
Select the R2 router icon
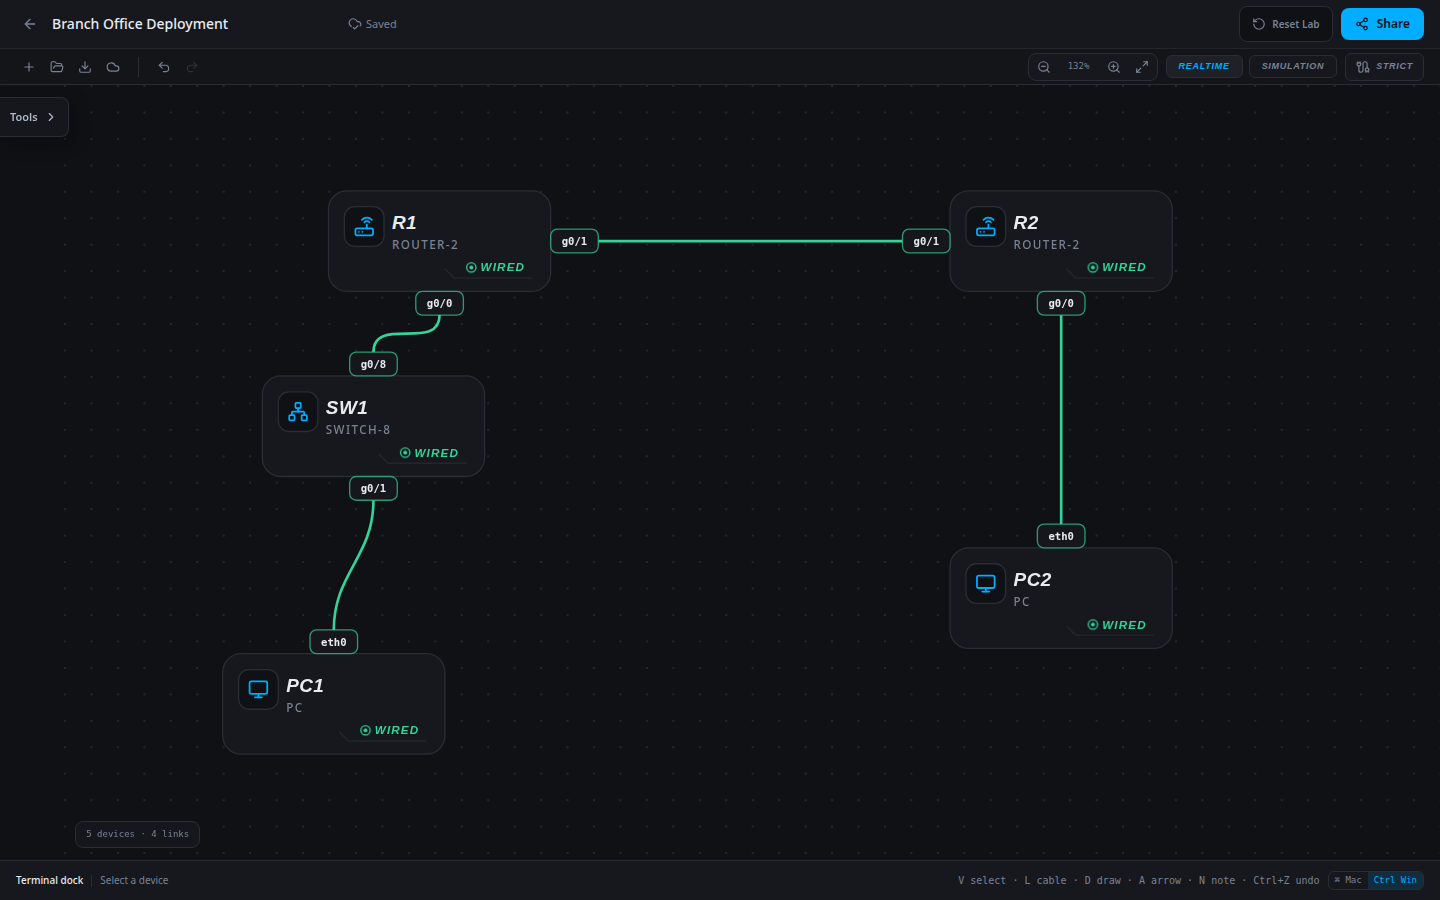coord(986,227)
